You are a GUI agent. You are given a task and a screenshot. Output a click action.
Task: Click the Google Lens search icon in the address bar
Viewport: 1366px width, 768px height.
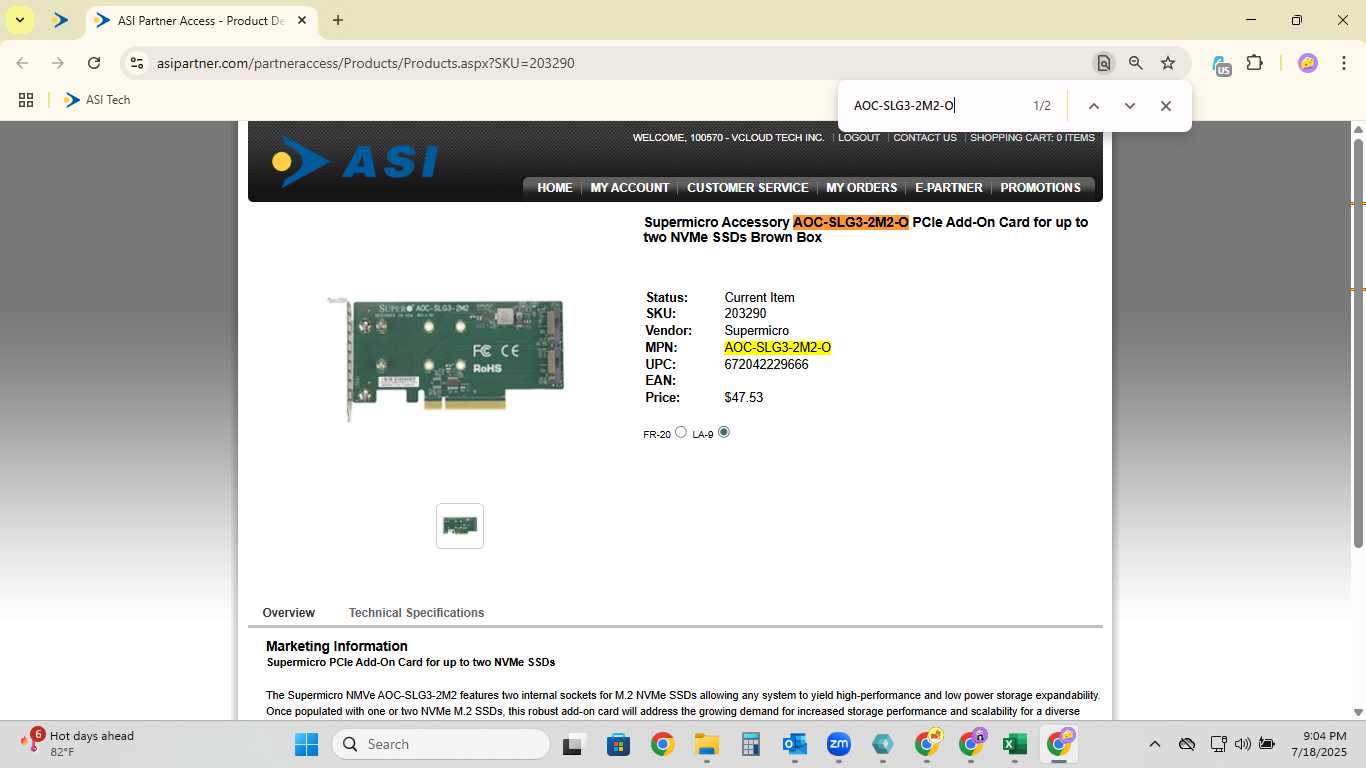(1103, 63)
